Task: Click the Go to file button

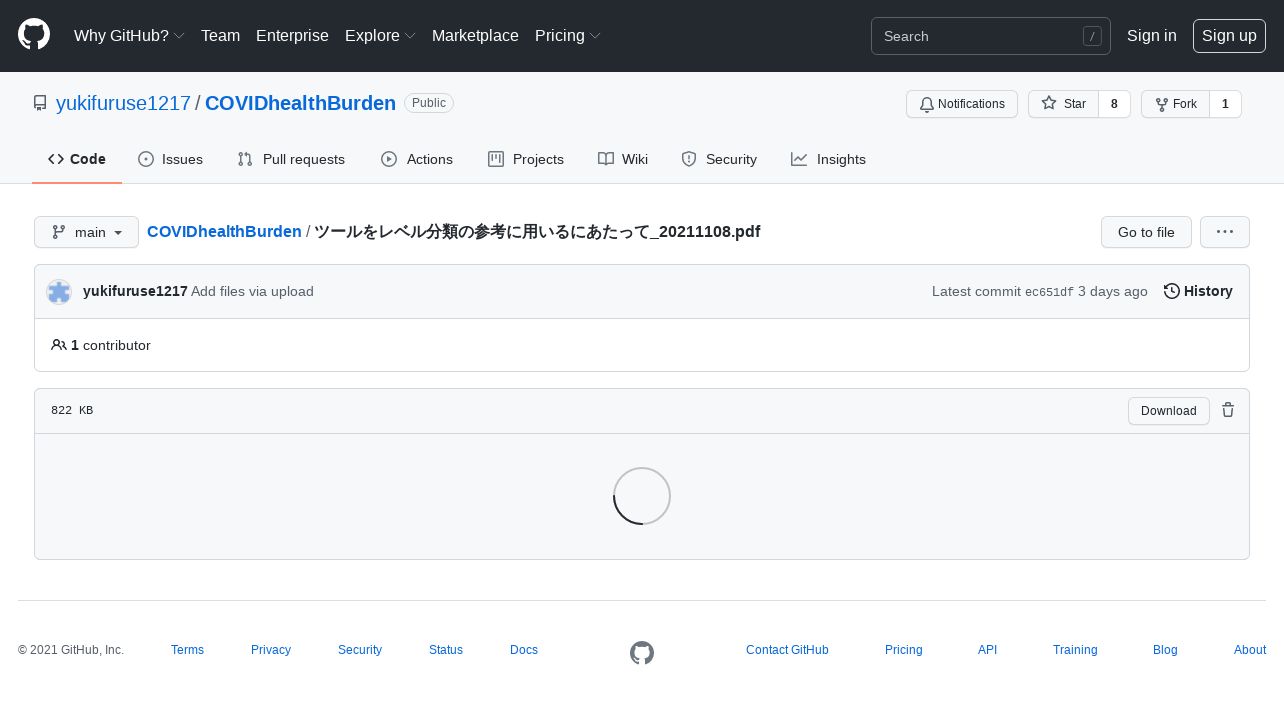Action: coord(1146,232)
